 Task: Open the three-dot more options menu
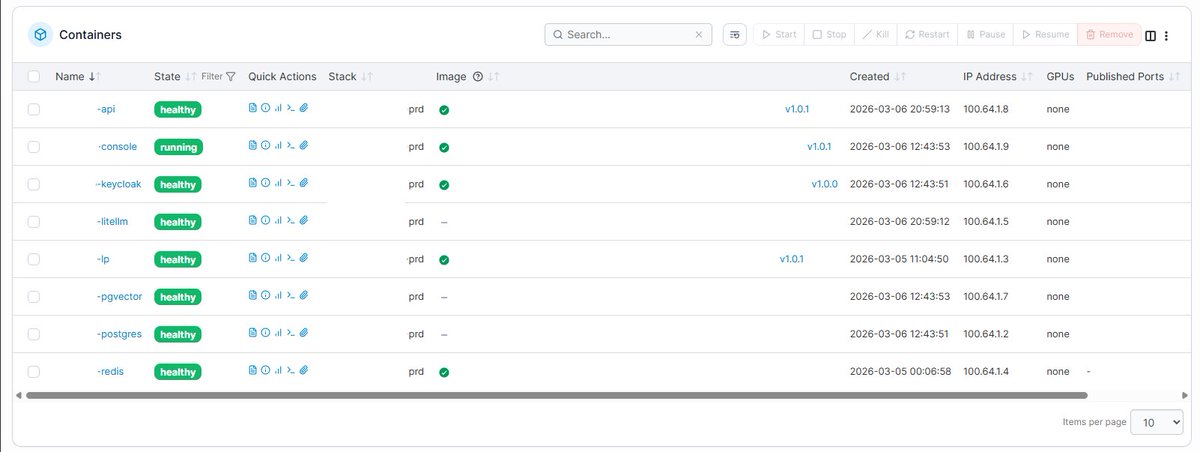point(1166,35)
